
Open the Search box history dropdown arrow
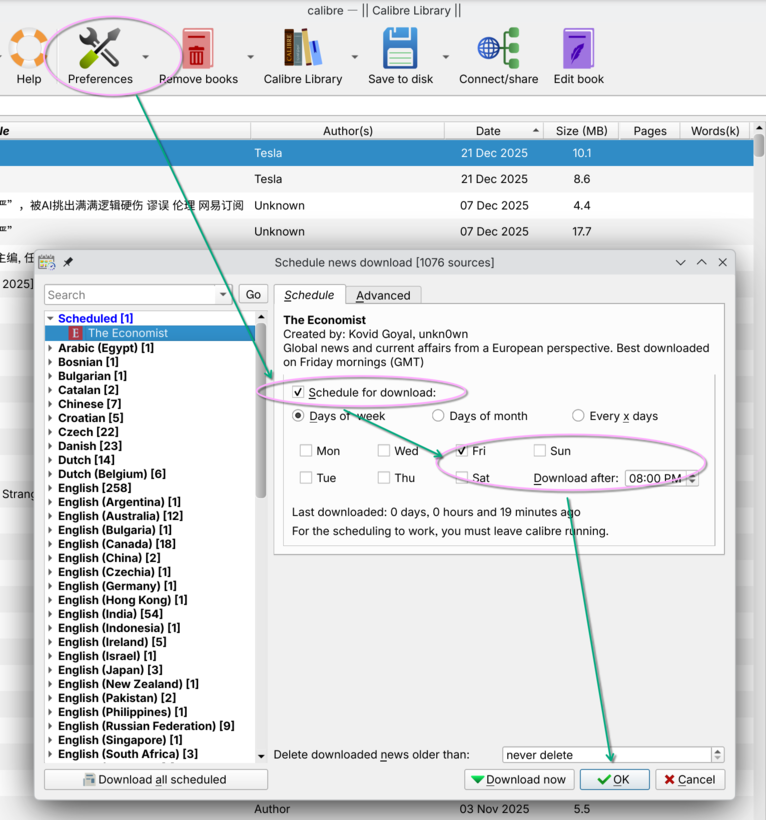(223, 295)
